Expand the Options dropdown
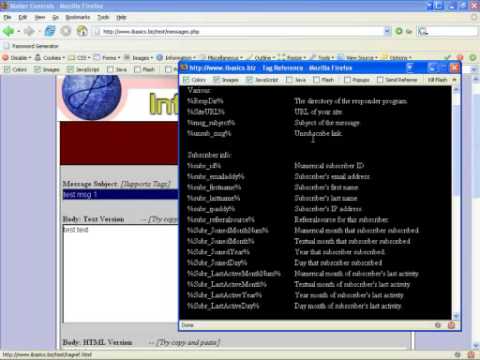 tap(397, 58)
